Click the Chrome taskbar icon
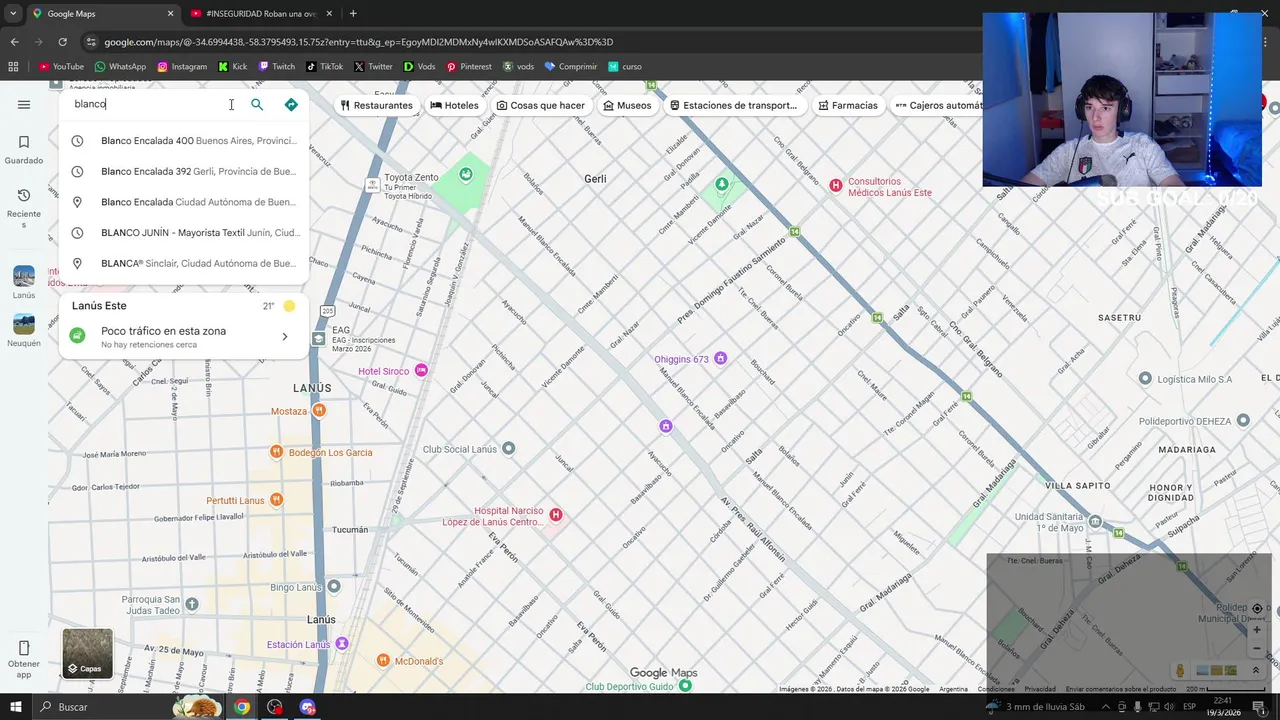 coord(241,707)
